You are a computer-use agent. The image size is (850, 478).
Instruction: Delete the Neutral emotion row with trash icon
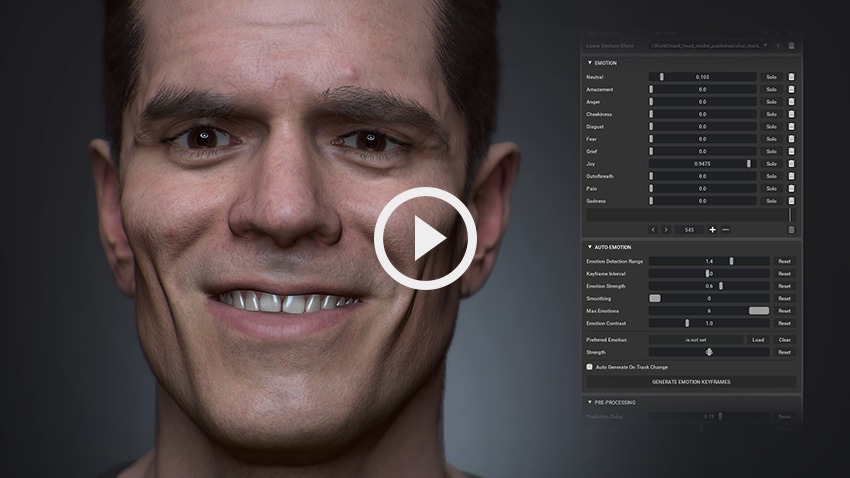tap(791, 77)
